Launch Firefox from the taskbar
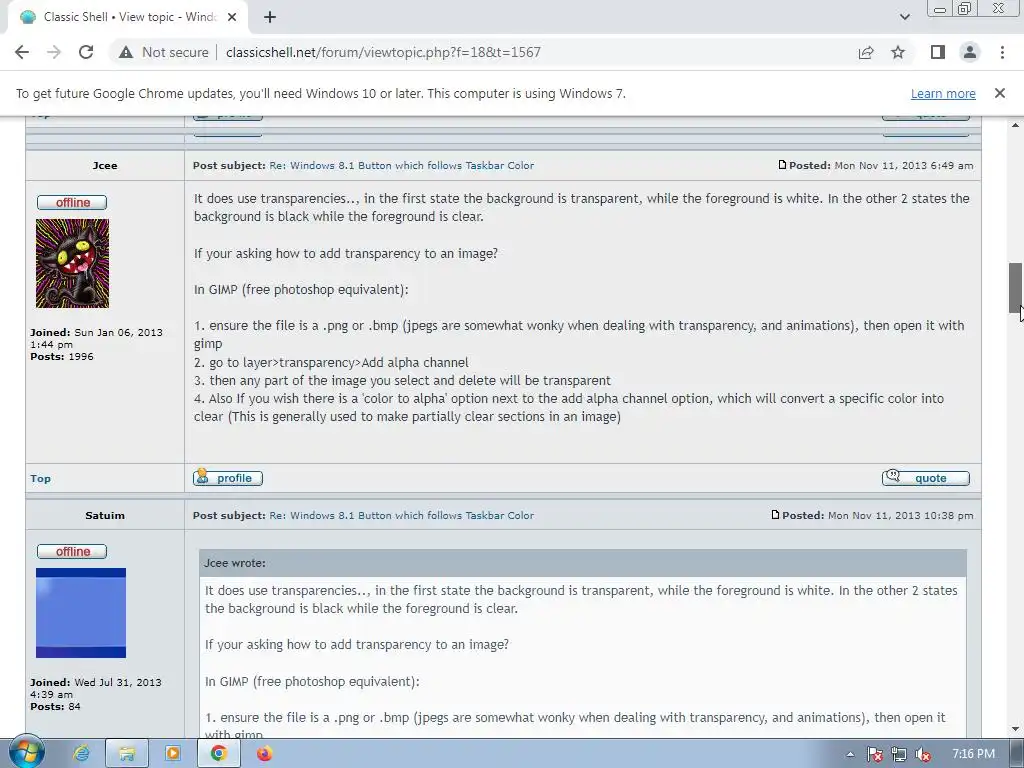 (264, 754)
